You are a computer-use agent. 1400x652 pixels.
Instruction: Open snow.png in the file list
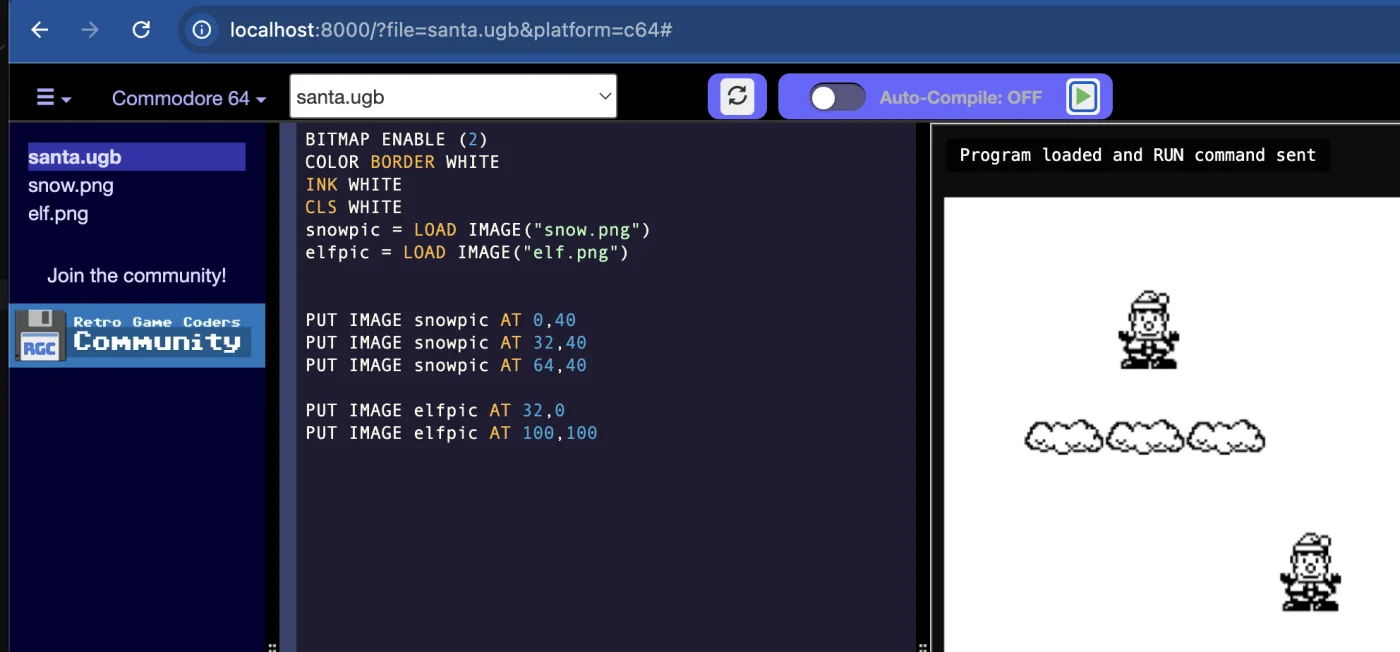click(71, 185)
